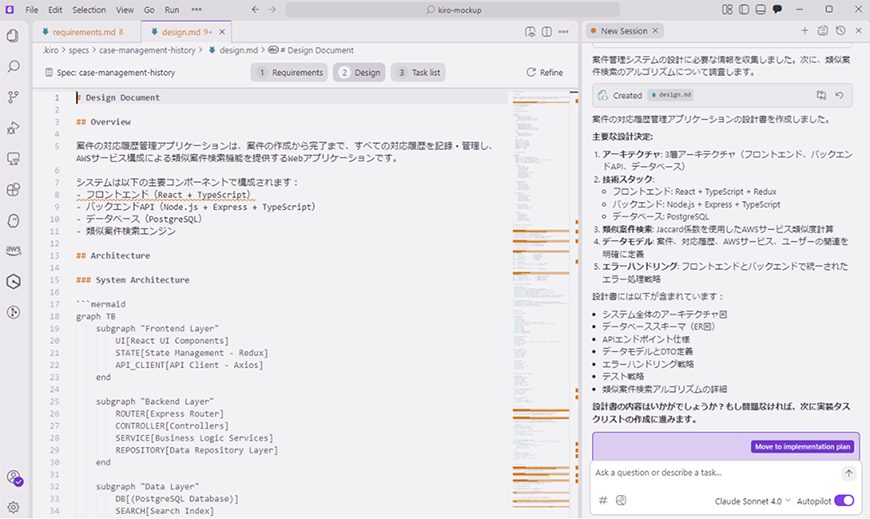Click the .kiro breadcrumb segment

click(x=50, y=50)
